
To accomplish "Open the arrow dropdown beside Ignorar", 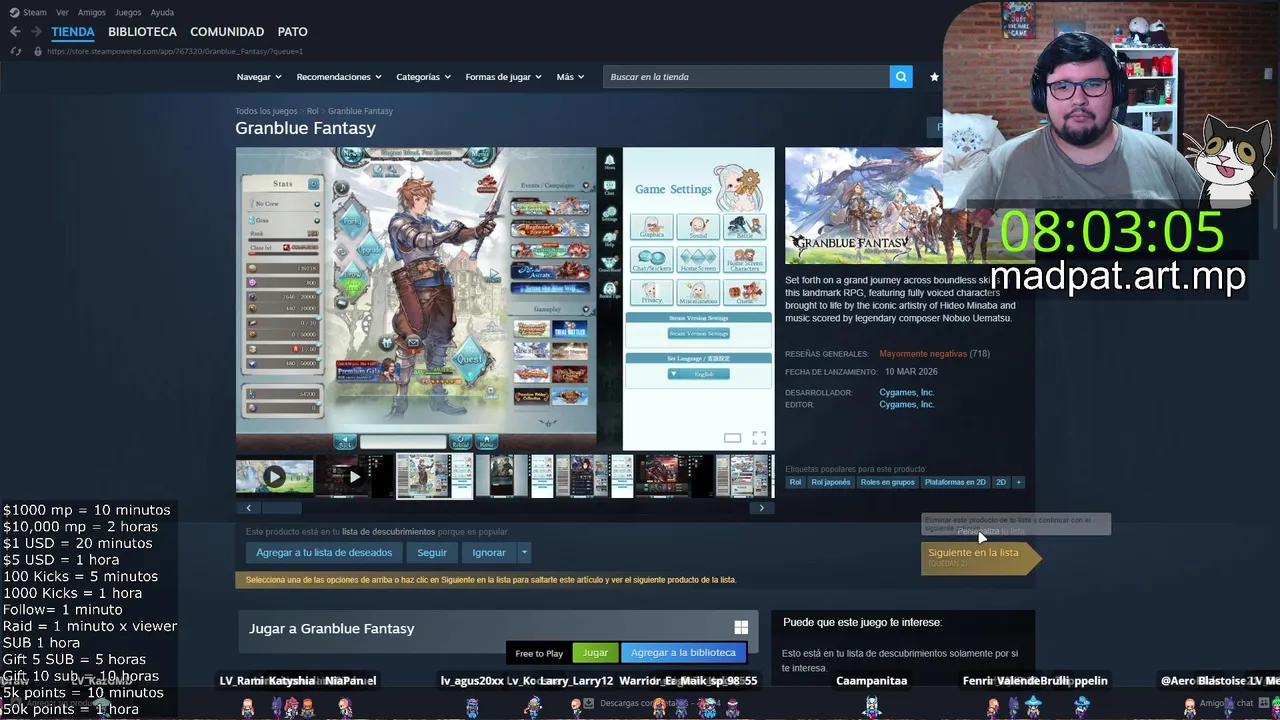I will point(523,552).
